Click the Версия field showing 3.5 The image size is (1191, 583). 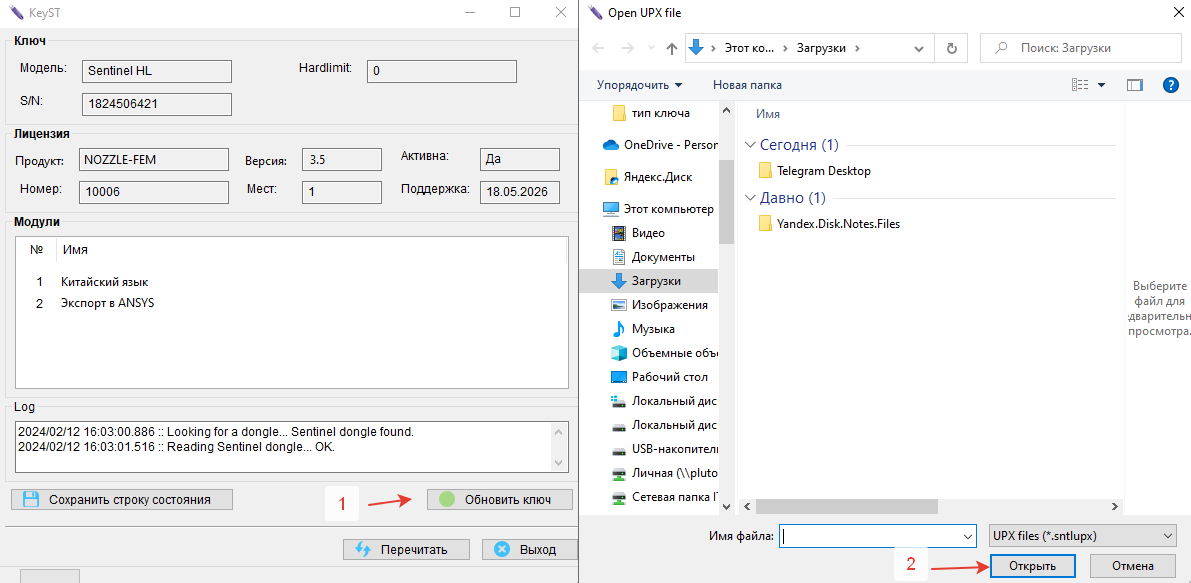coord(341,160)
